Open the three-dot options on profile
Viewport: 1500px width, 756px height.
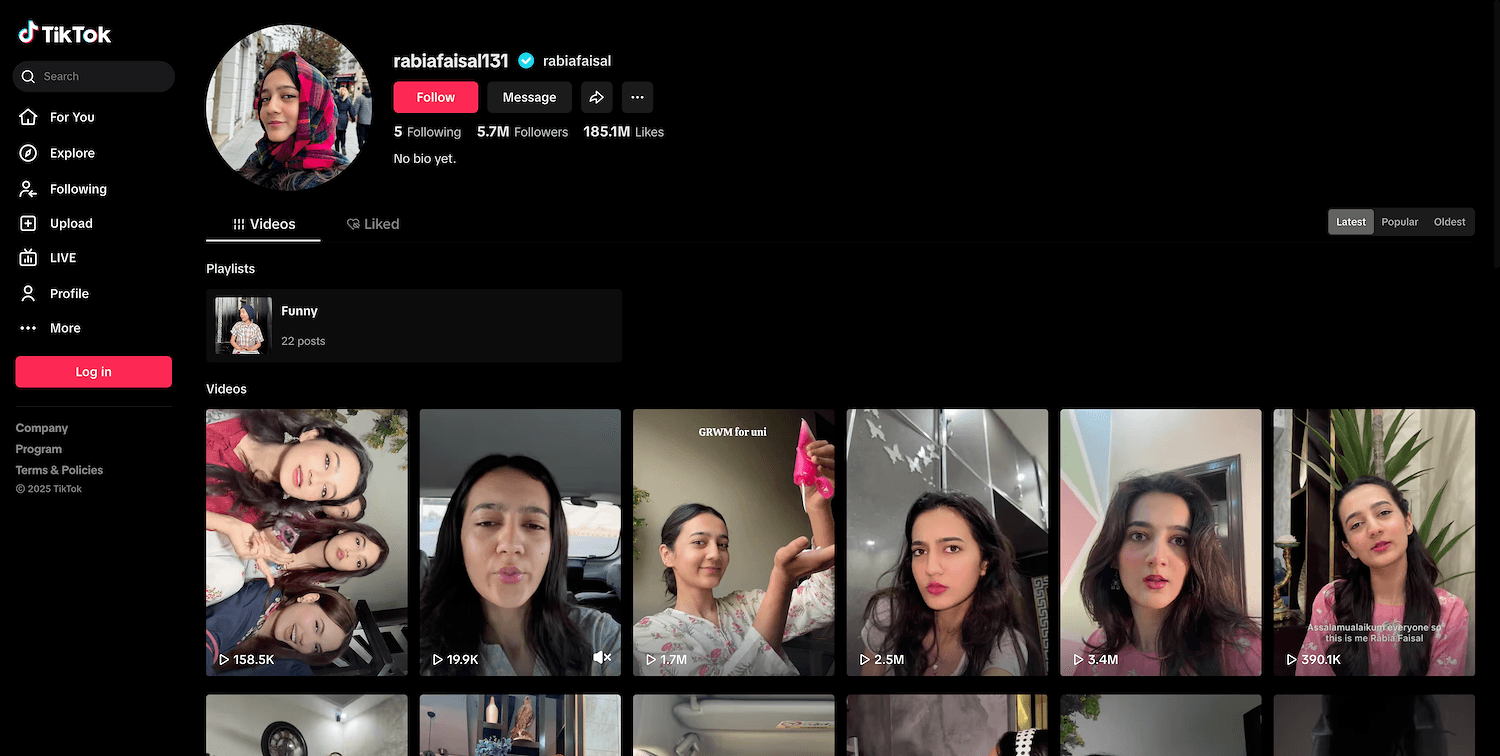coord(637,97)
